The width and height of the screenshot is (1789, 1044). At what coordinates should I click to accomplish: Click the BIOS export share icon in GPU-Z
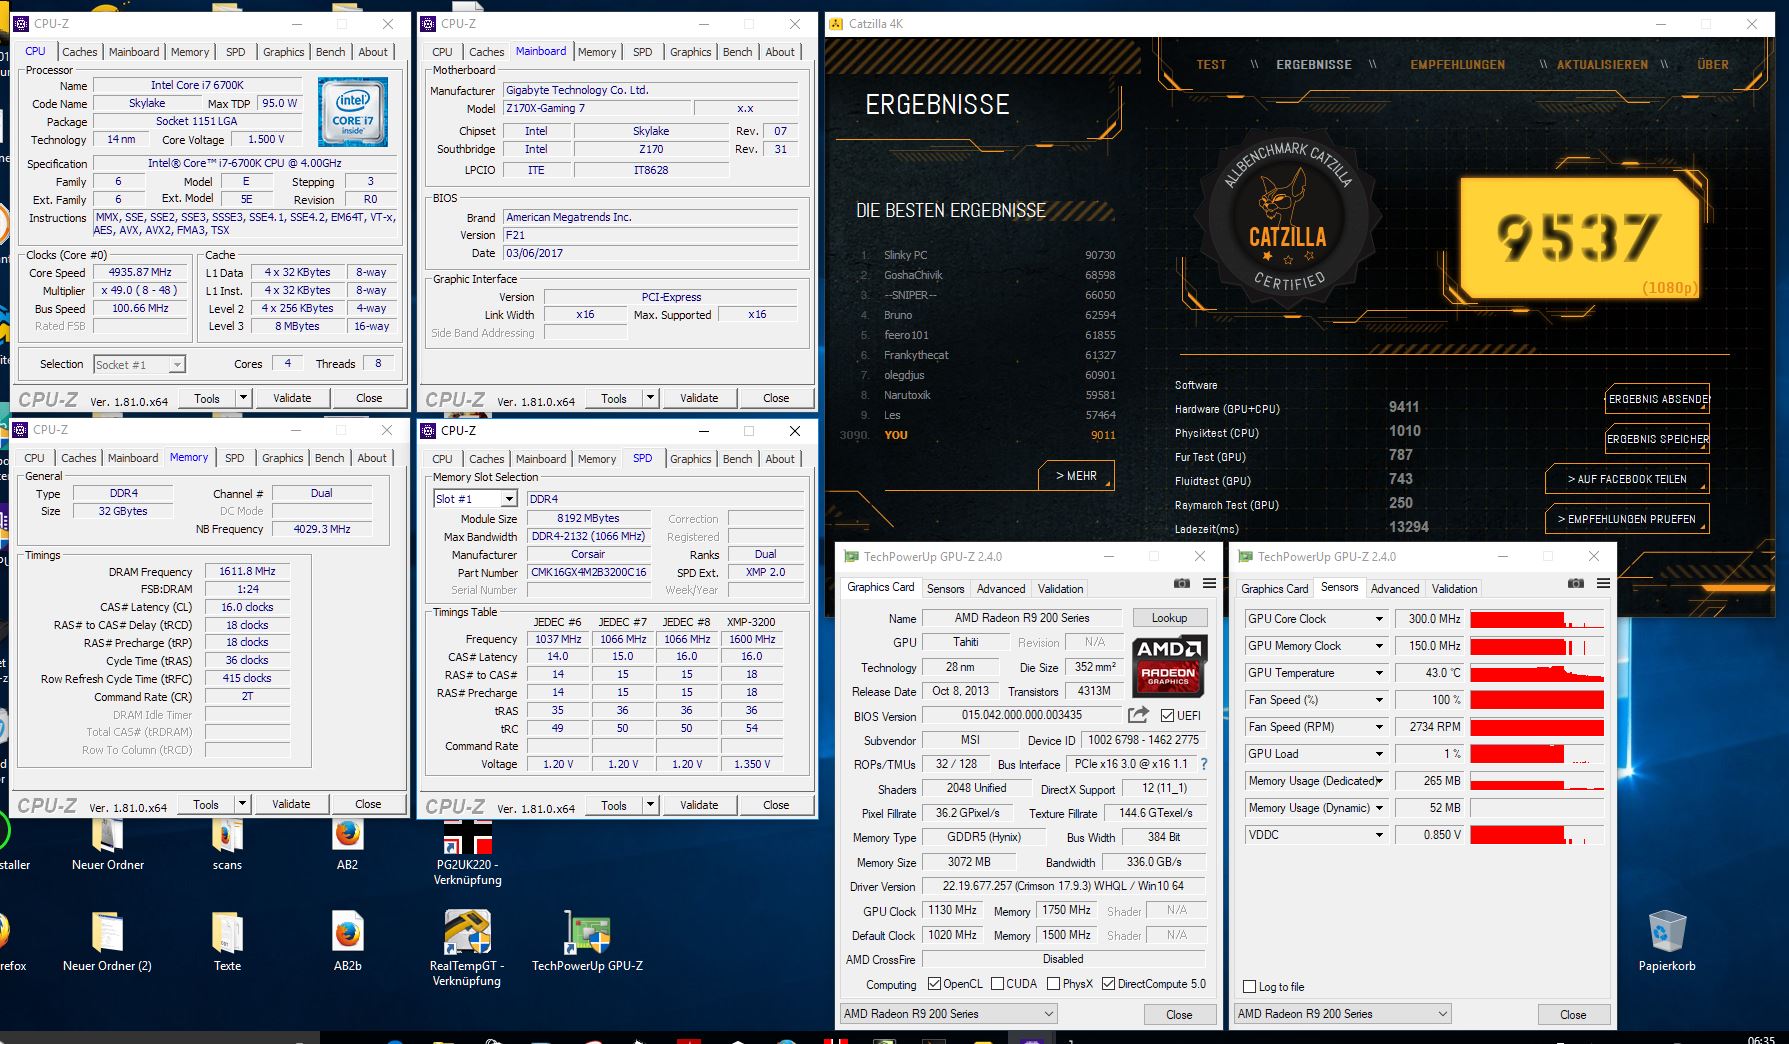[x=1138, y=715]
